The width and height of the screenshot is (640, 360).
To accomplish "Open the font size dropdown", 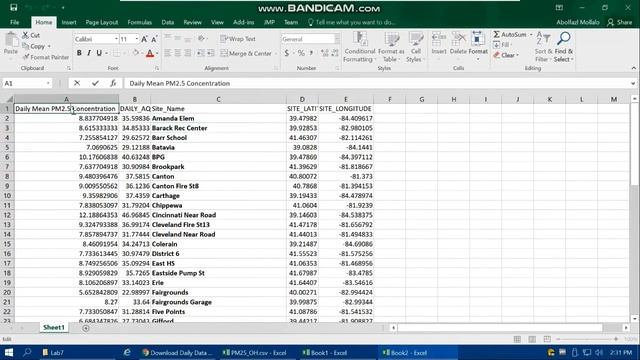I will [137, 39].
